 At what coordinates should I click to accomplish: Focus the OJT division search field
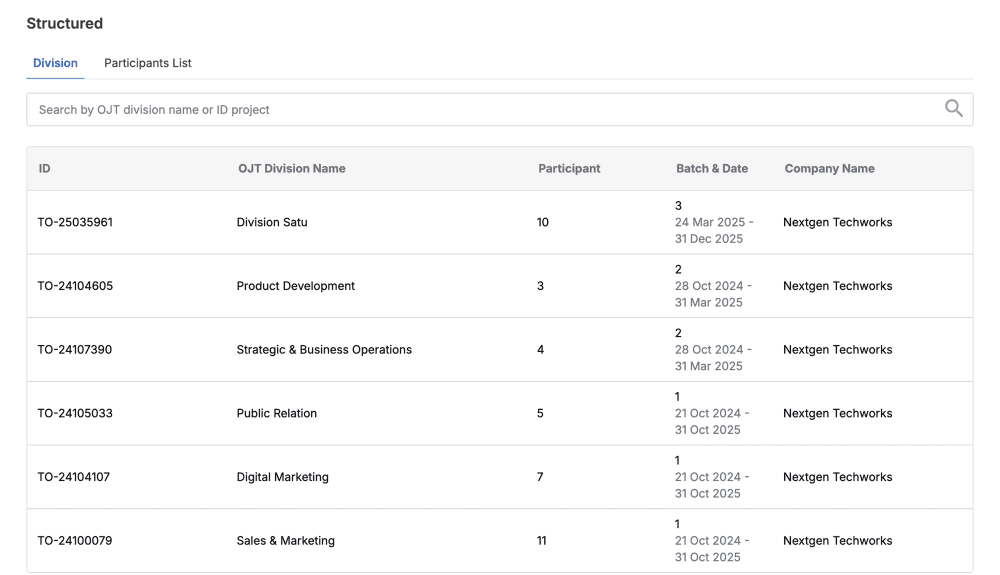[499, 110]
